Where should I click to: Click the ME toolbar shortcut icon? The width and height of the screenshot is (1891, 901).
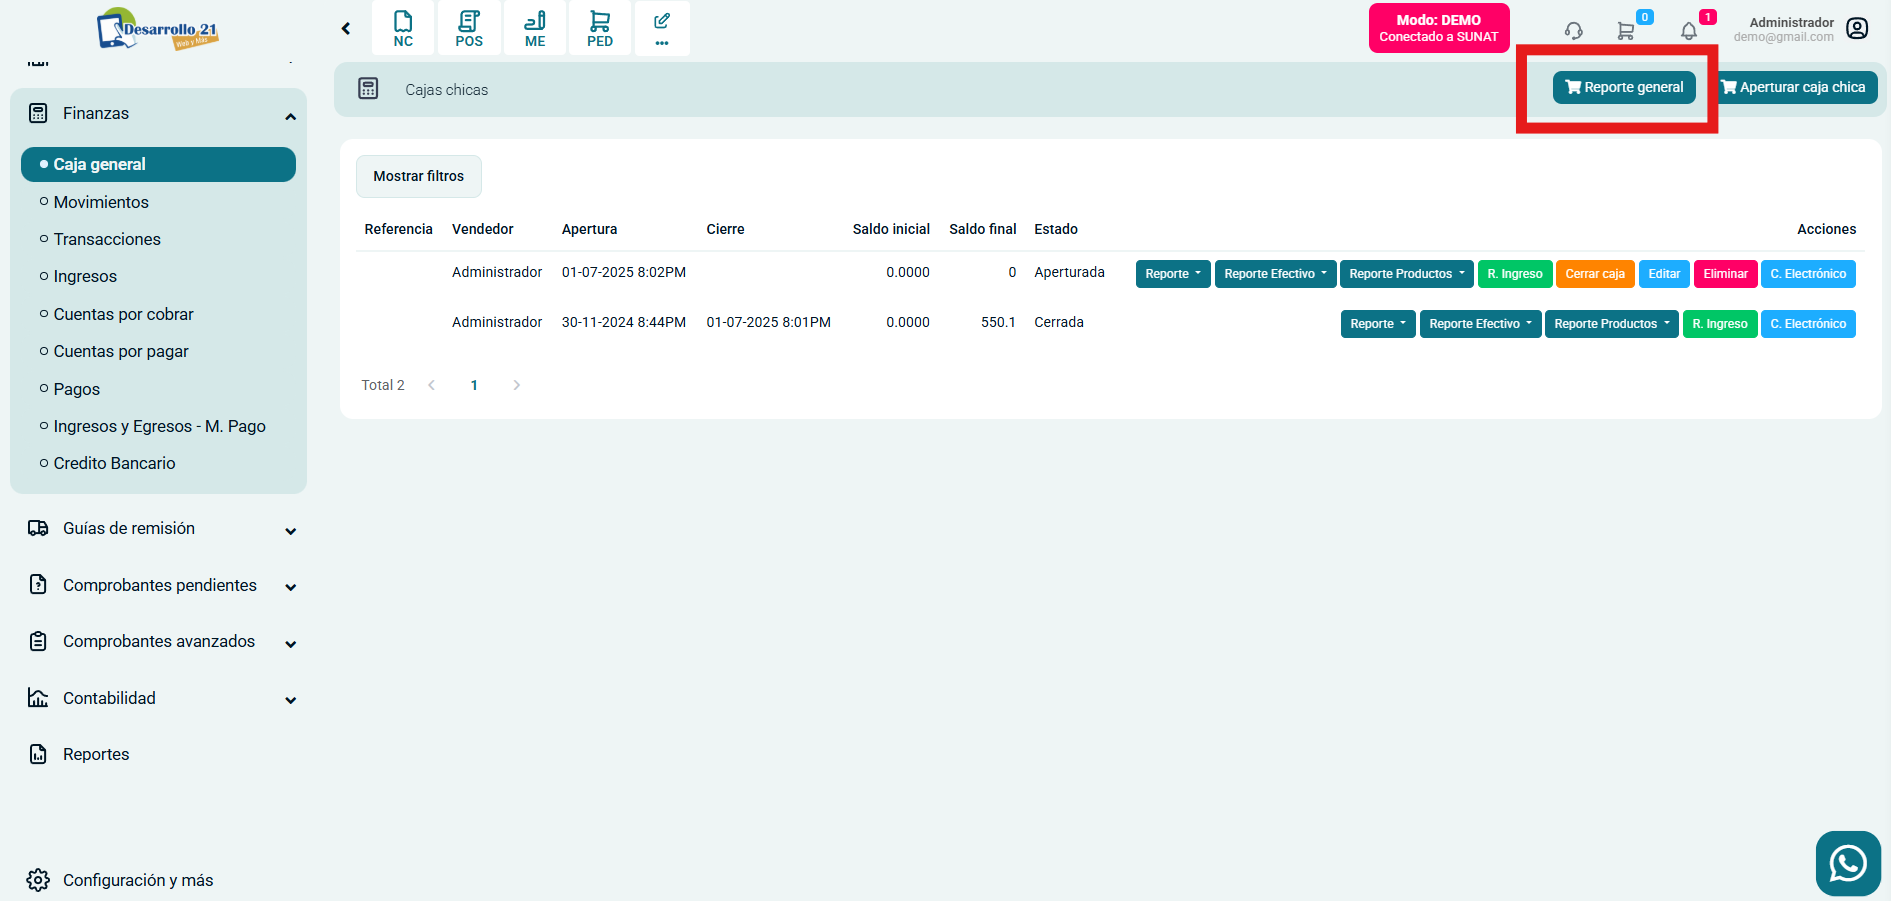coord(535,28)
